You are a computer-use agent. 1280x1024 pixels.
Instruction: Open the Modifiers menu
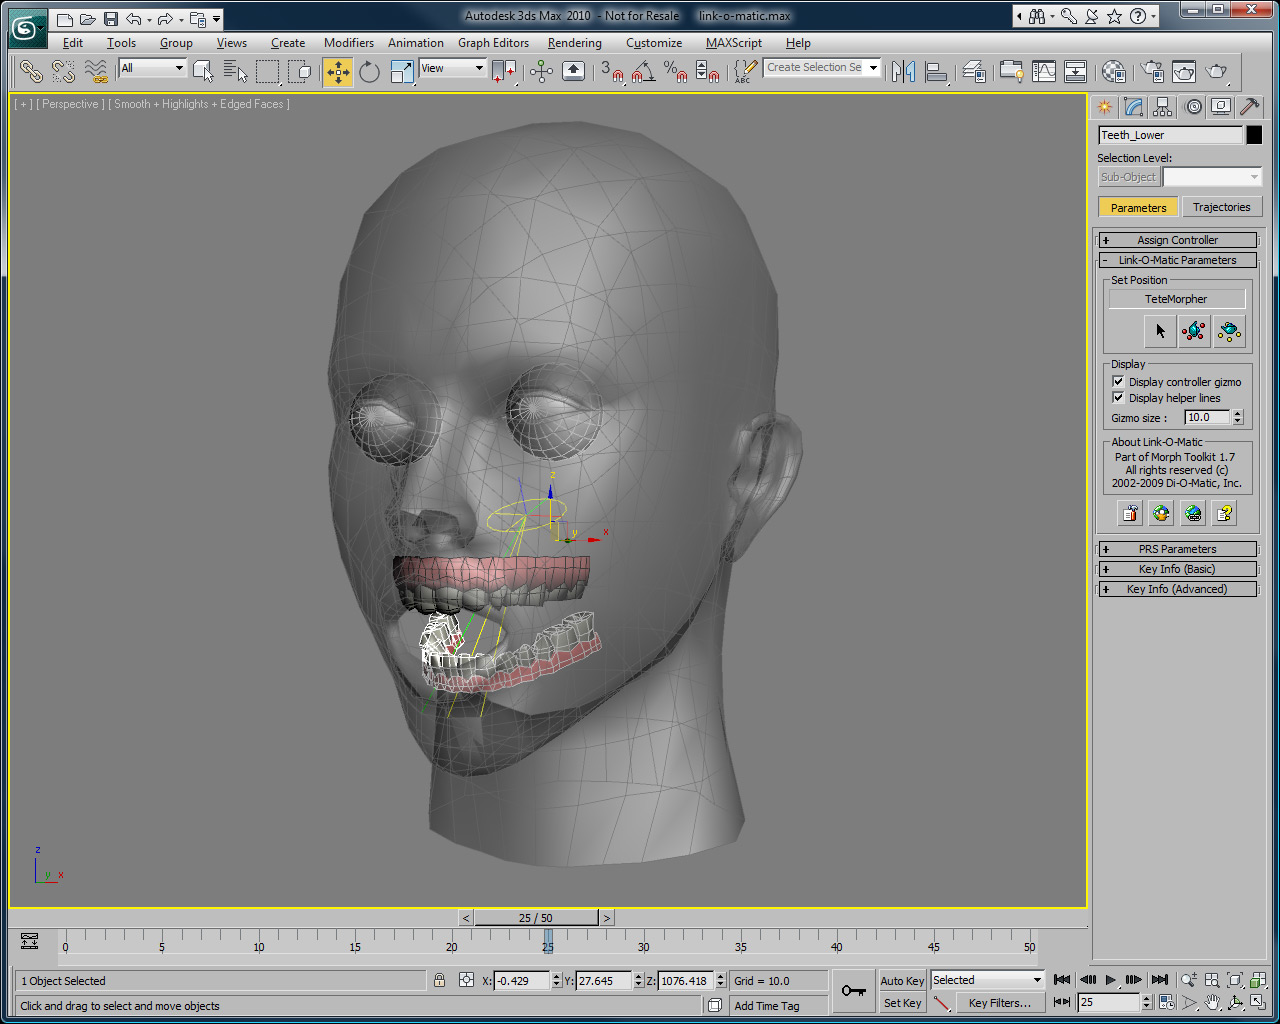pyautogui.click(x=348, y=43)
